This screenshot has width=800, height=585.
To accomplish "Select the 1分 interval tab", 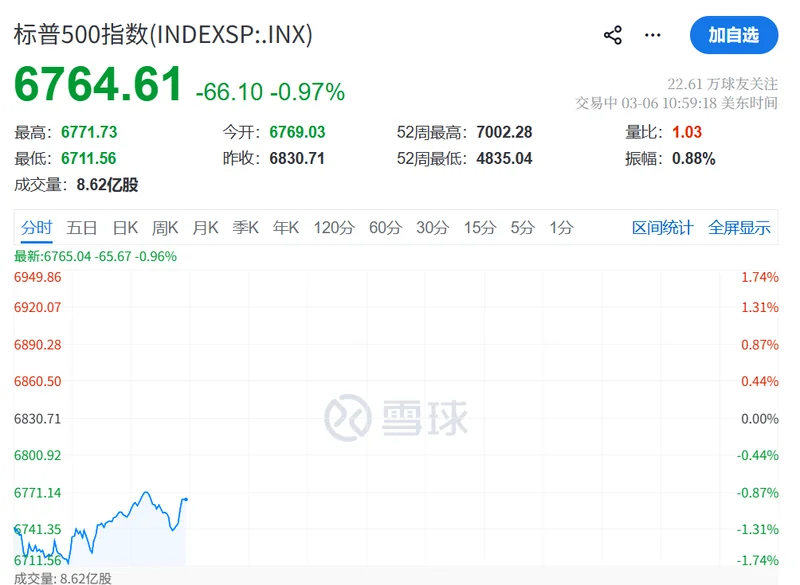I will [561, 227].
